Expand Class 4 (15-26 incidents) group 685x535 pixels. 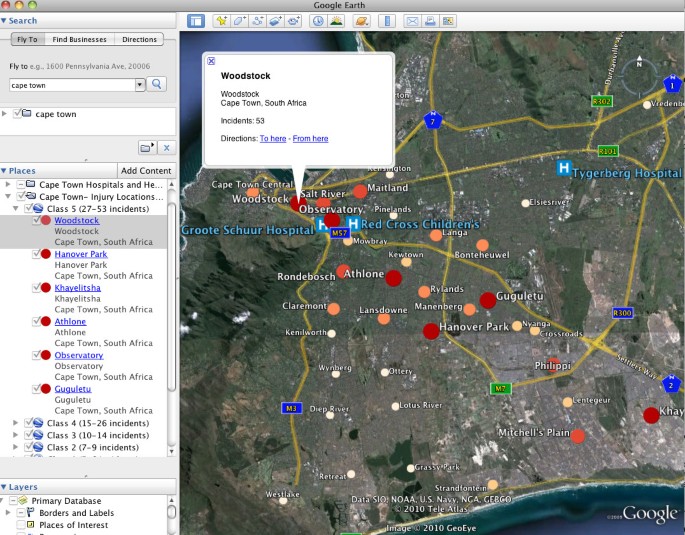click(16, 423)
